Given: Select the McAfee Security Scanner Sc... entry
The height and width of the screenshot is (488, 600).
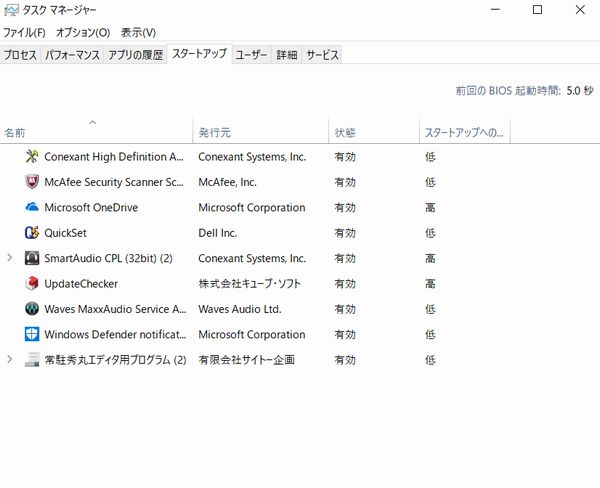Looking at the screenshot, I should pyautogui.click(x=114, y=182).
